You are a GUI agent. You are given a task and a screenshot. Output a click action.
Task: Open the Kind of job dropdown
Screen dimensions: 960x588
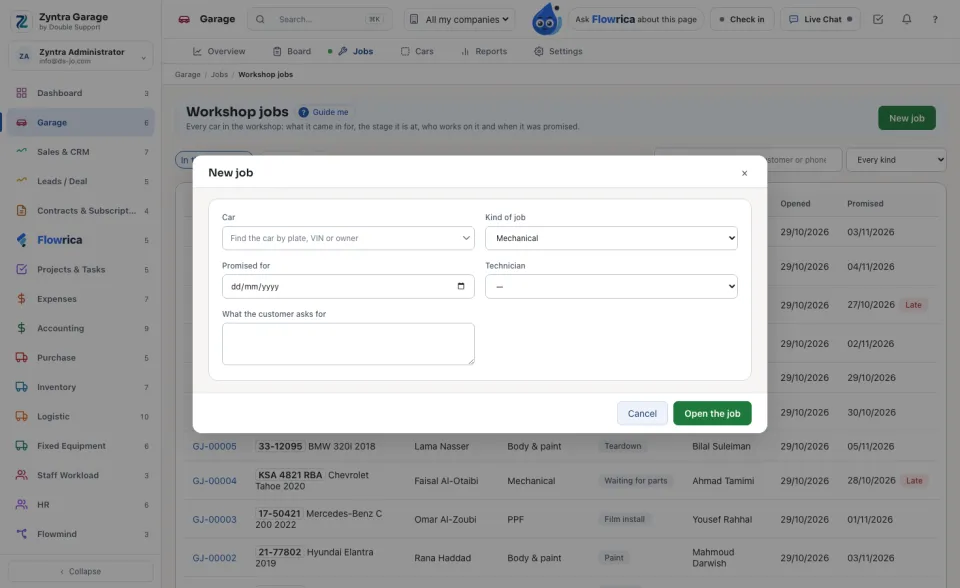click(x=611, y=238)
